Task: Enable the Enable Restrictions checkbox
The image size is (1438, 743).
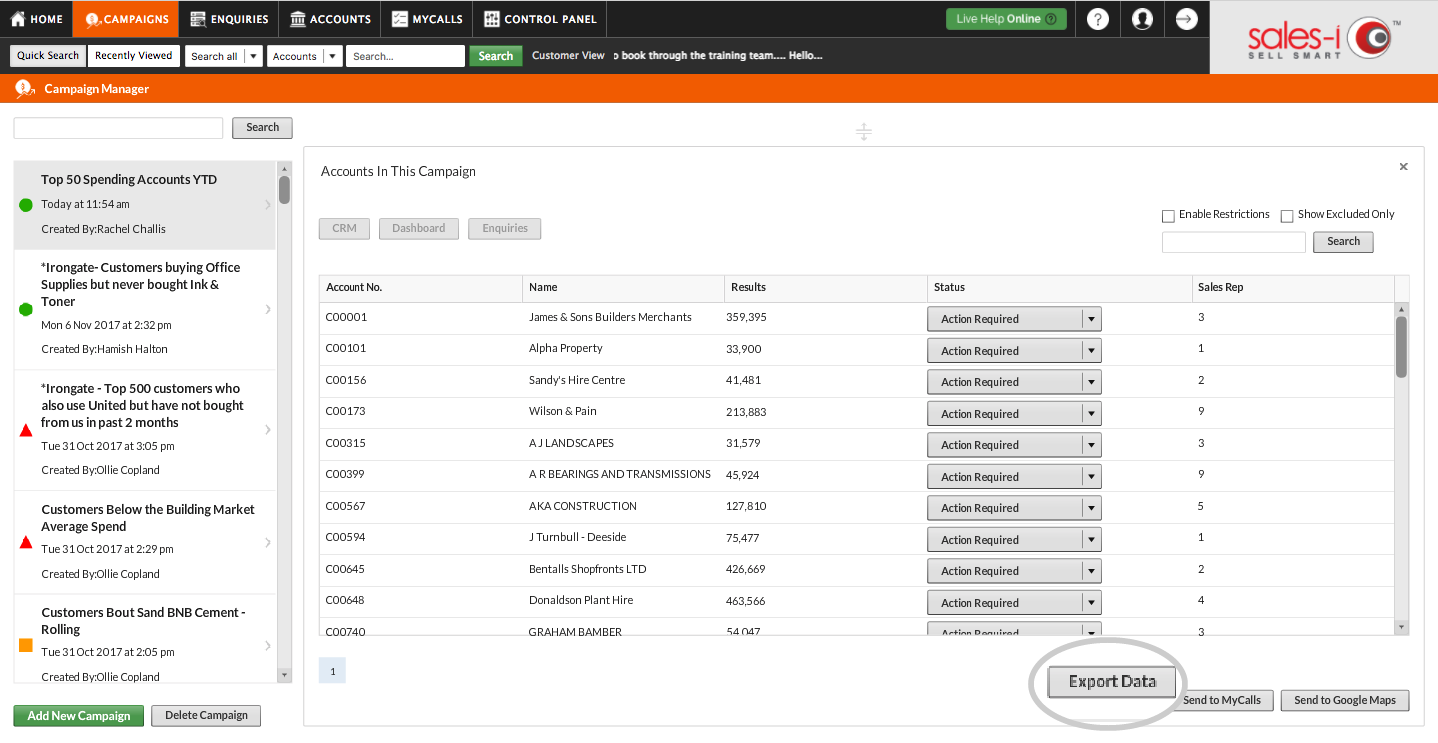Action: (1168, 216)
